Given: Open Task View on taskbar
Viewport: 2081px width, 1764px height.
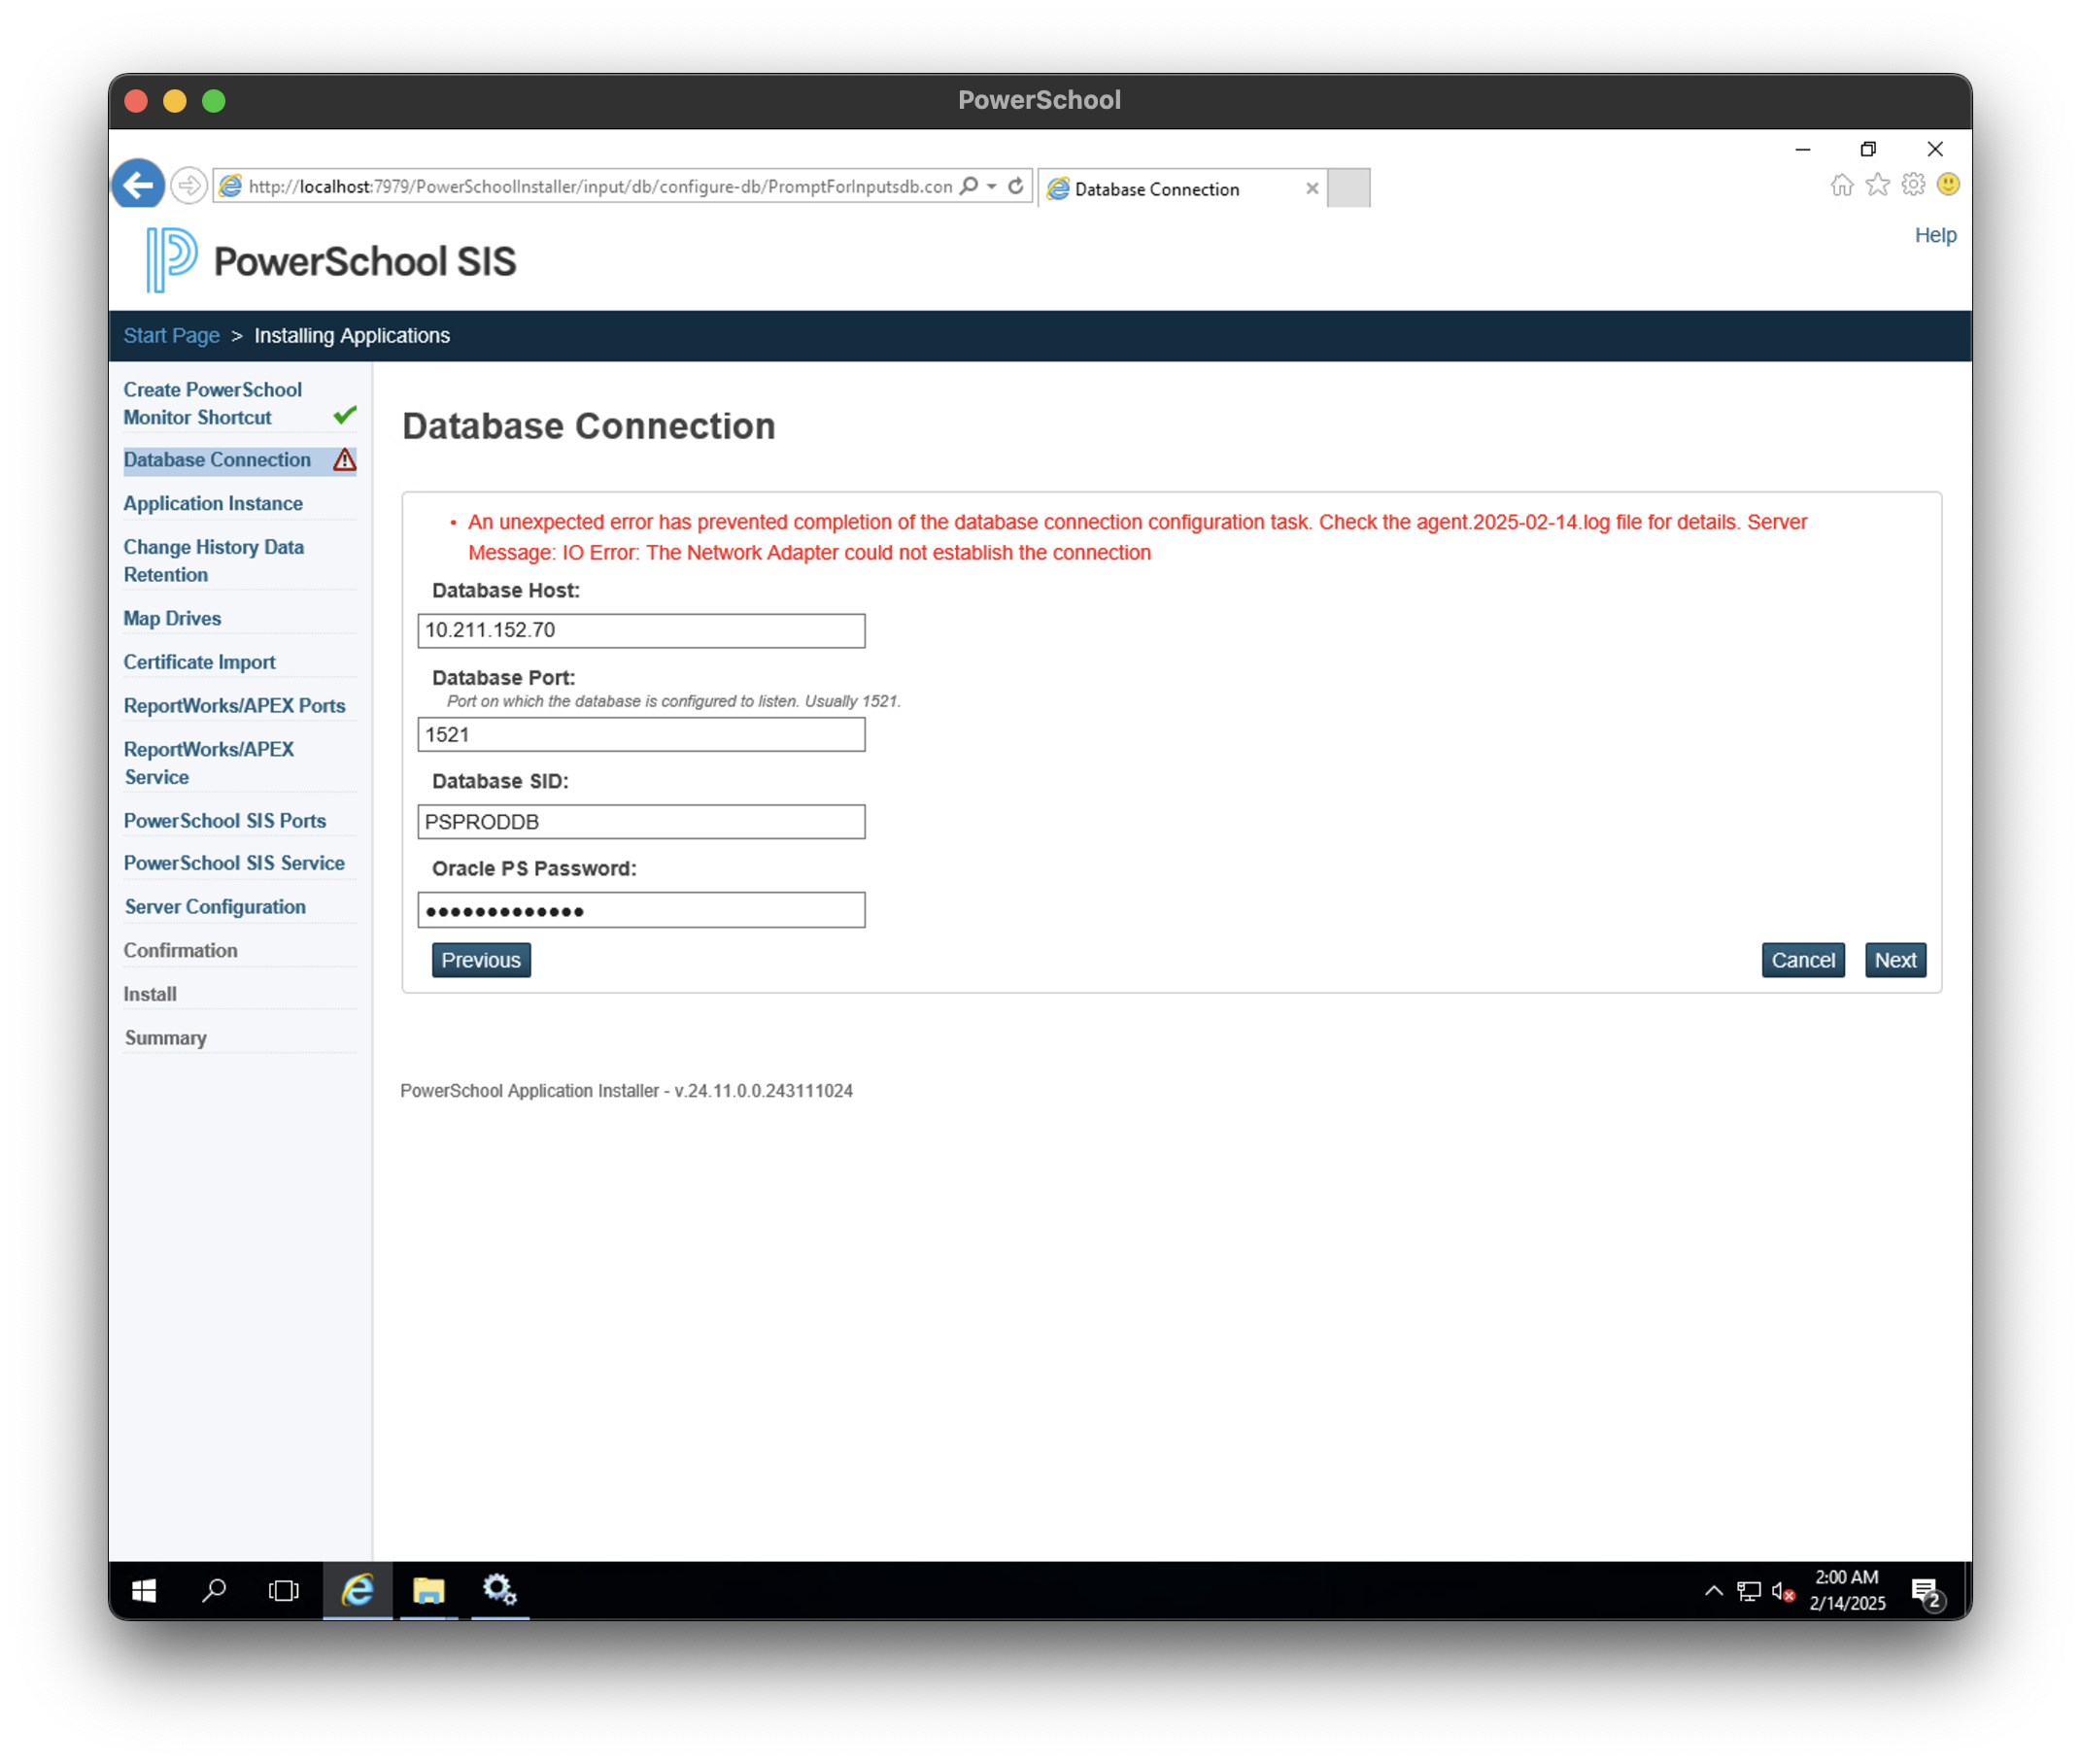Looking at the screenshot, I should pyautogui.click(x=283, y=1591).
